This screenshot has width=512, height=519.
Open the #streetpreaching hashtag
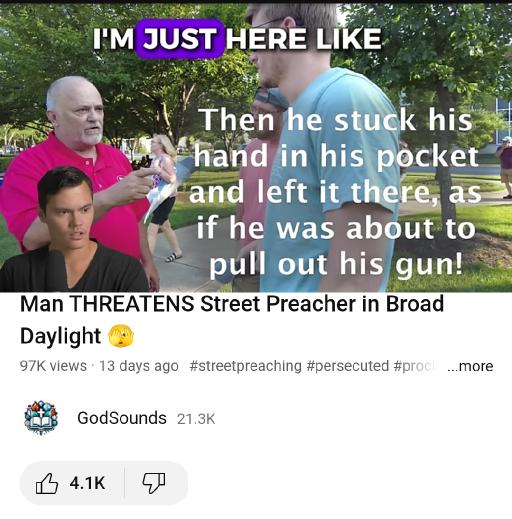(245, 366)
